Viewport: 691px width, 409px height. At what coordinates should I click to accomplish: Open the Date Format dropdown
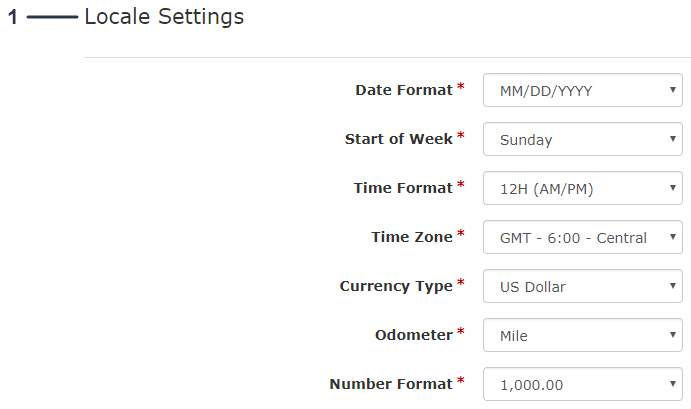582,91
